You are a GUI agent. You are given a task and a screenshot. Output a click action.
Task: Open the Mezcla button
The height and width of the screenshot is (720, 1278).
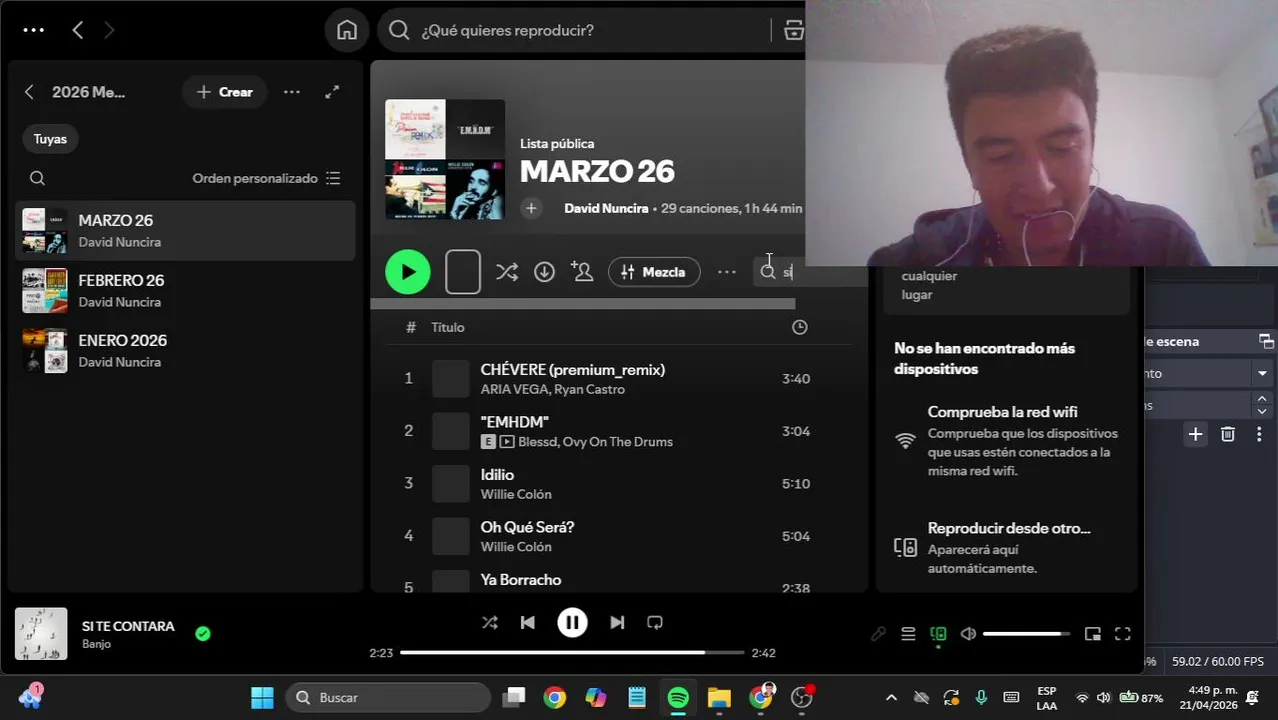pos(654,272)
